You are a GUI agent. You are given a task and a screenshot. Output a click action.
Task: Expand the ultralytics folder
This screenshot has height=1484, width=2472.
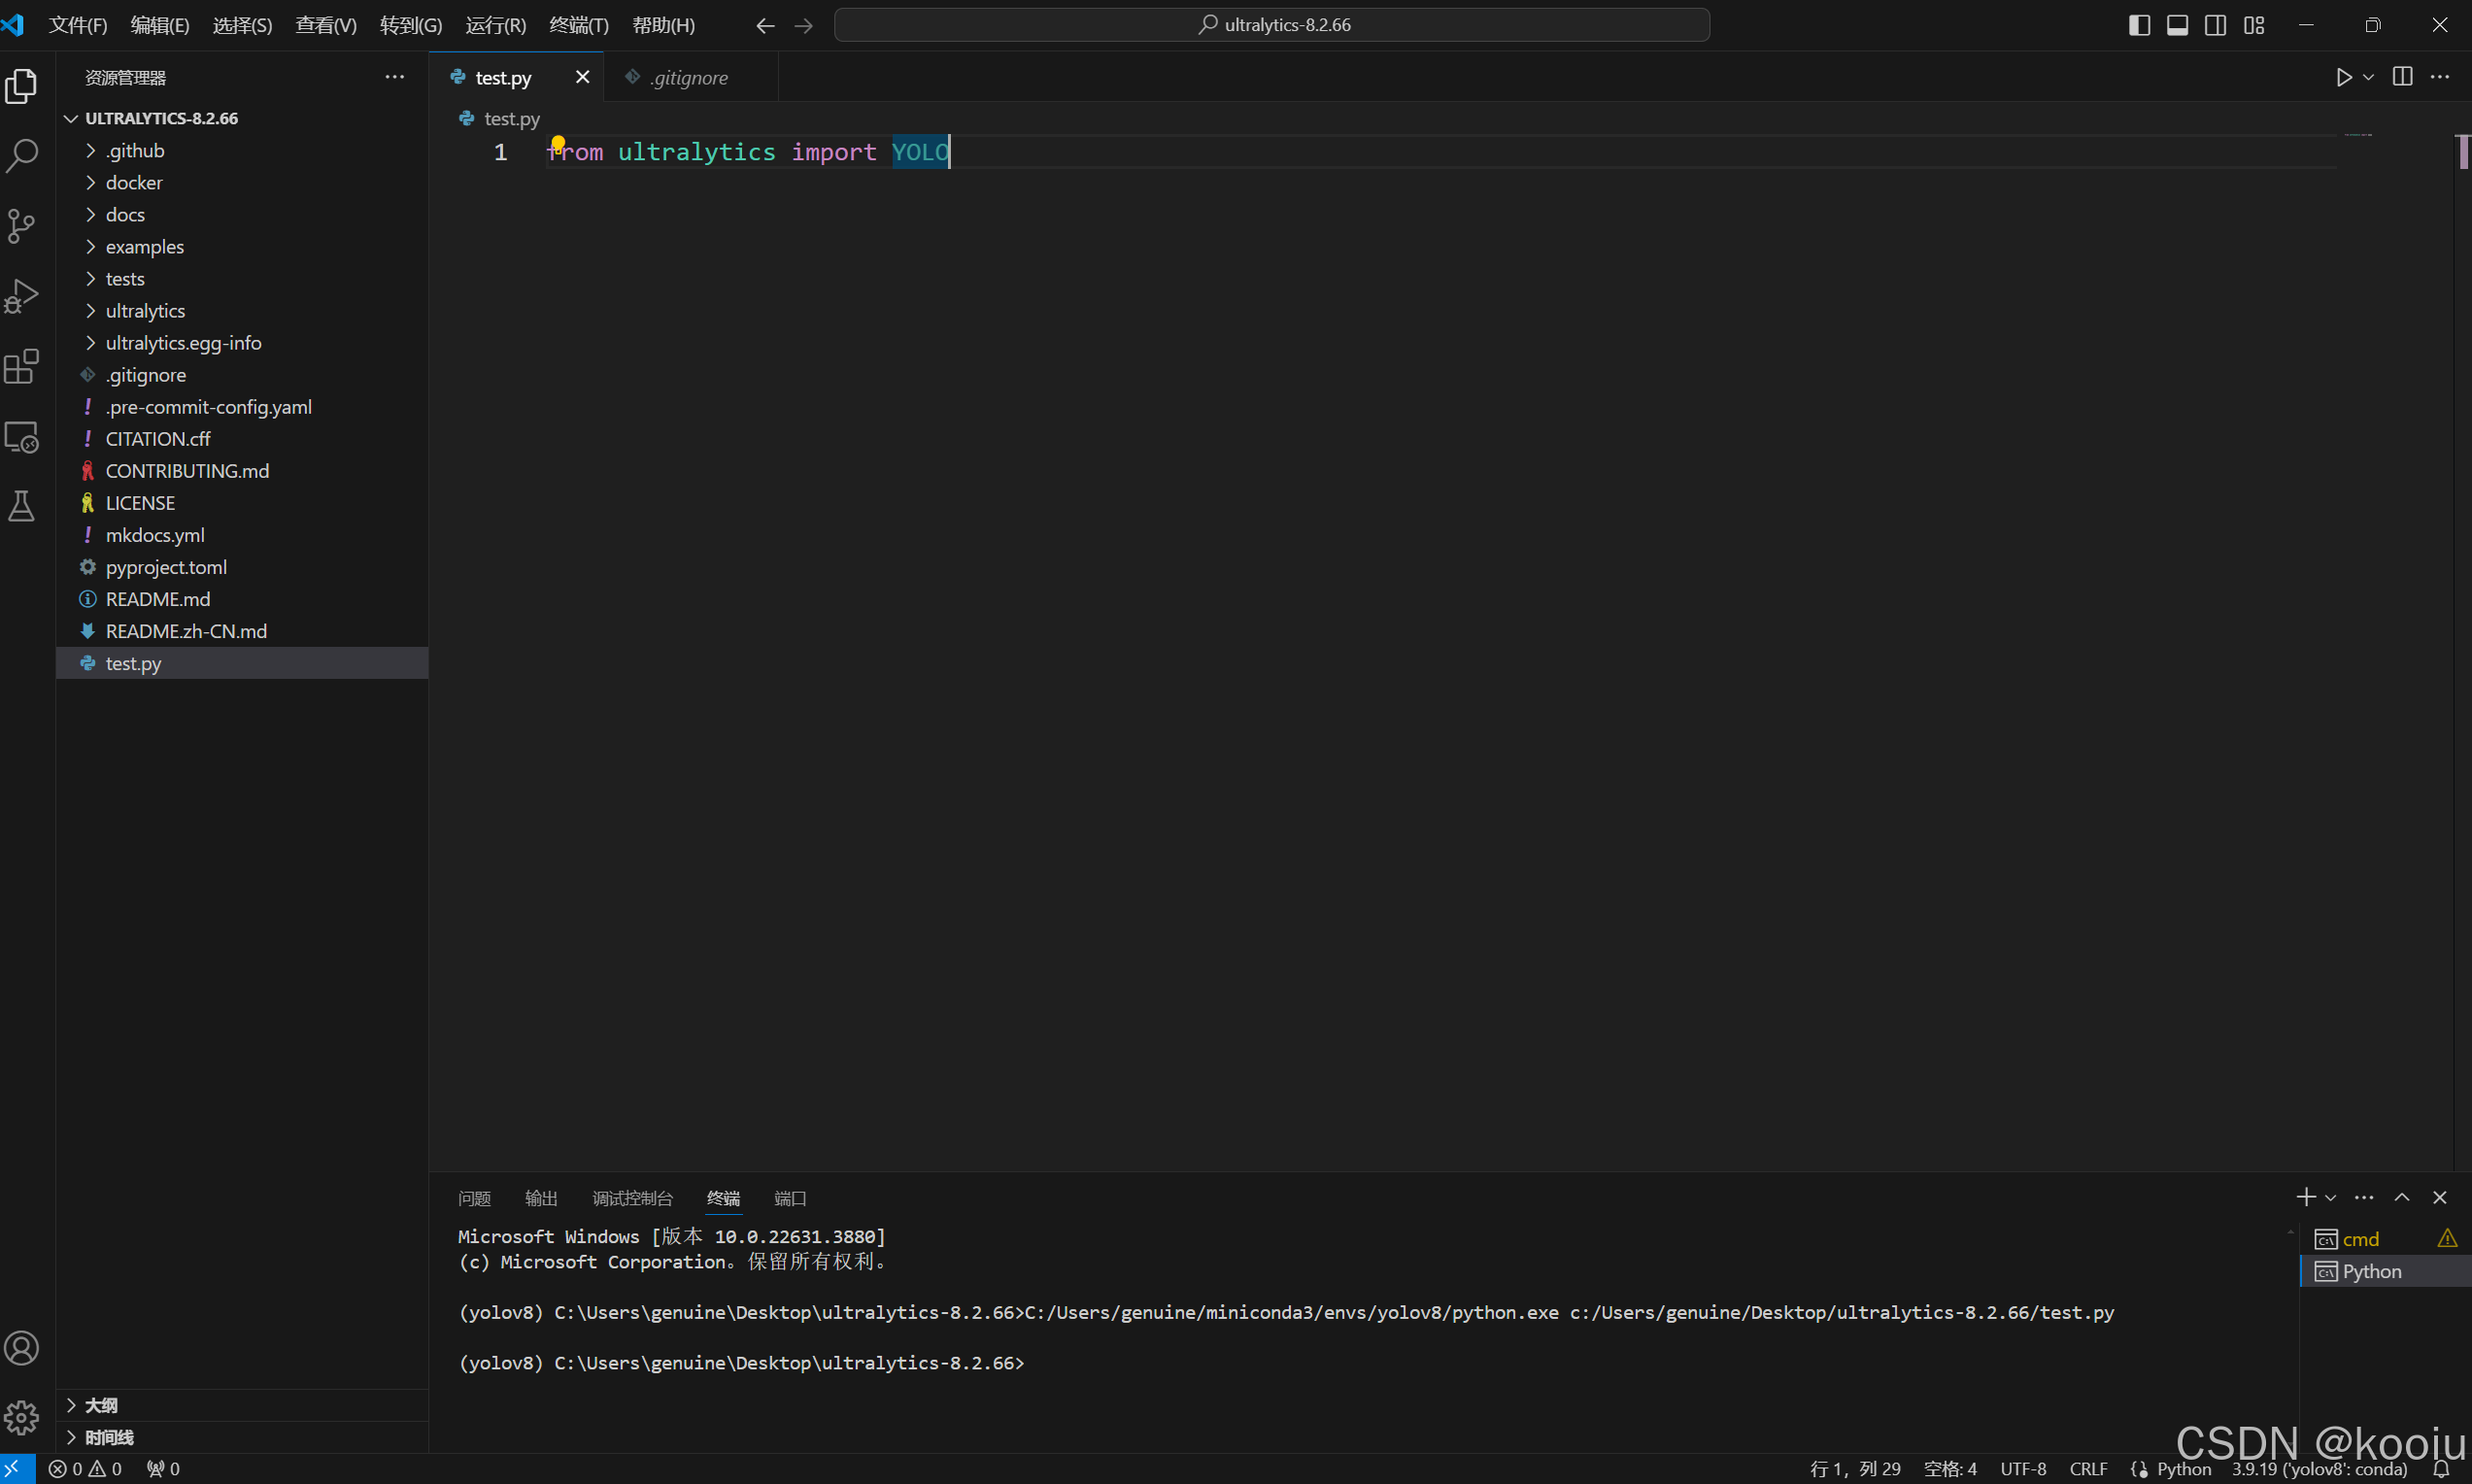(x=145, y=311)
